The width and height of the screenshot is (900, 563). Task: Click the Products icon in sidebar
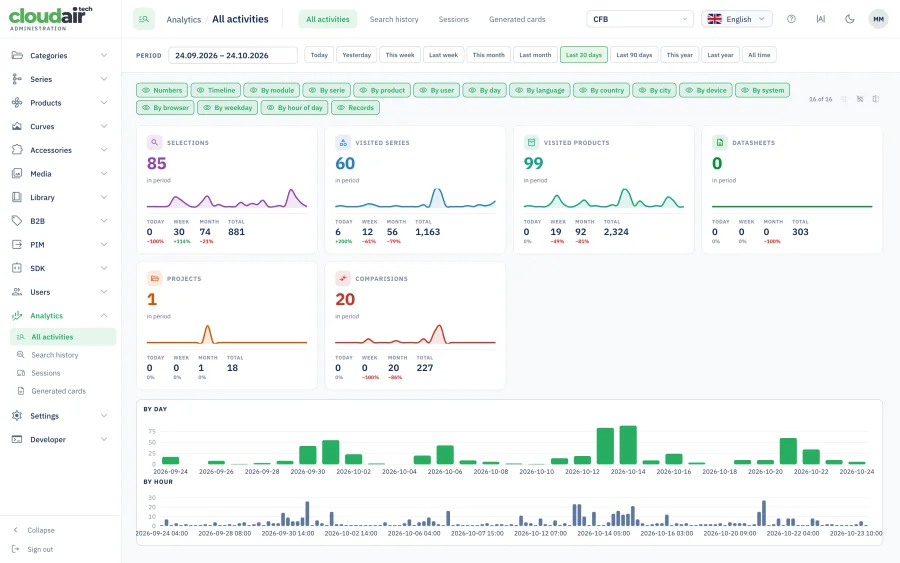tap(17, 102)
